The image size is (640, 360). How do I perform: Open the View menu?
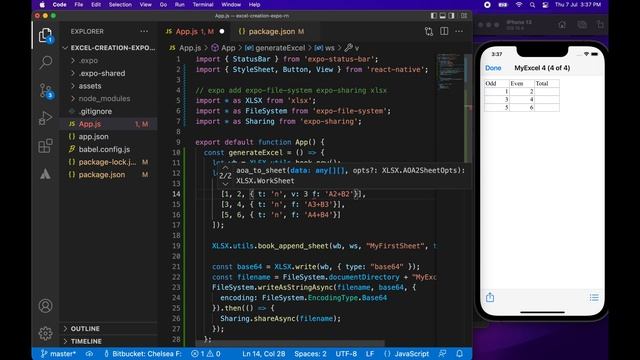click(x=145, y=5)
